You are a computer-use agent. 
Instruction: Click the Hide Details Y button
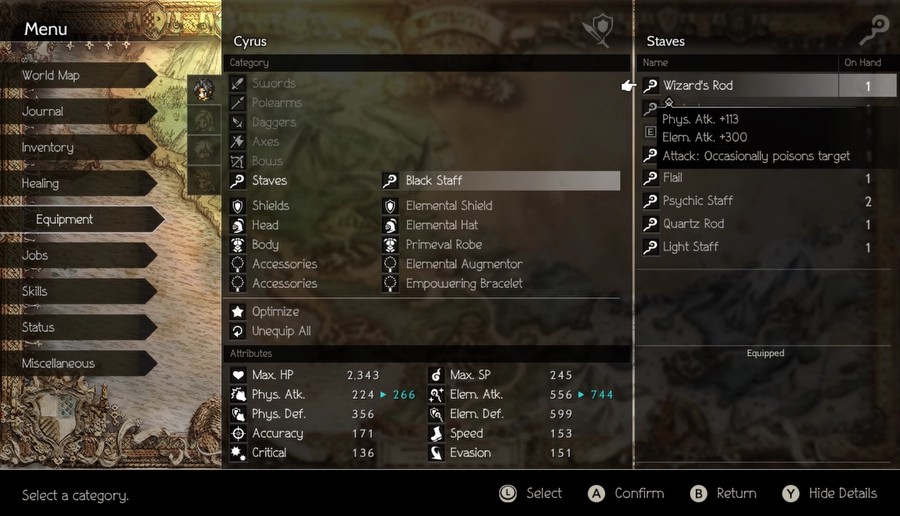[x=830, y=494]
